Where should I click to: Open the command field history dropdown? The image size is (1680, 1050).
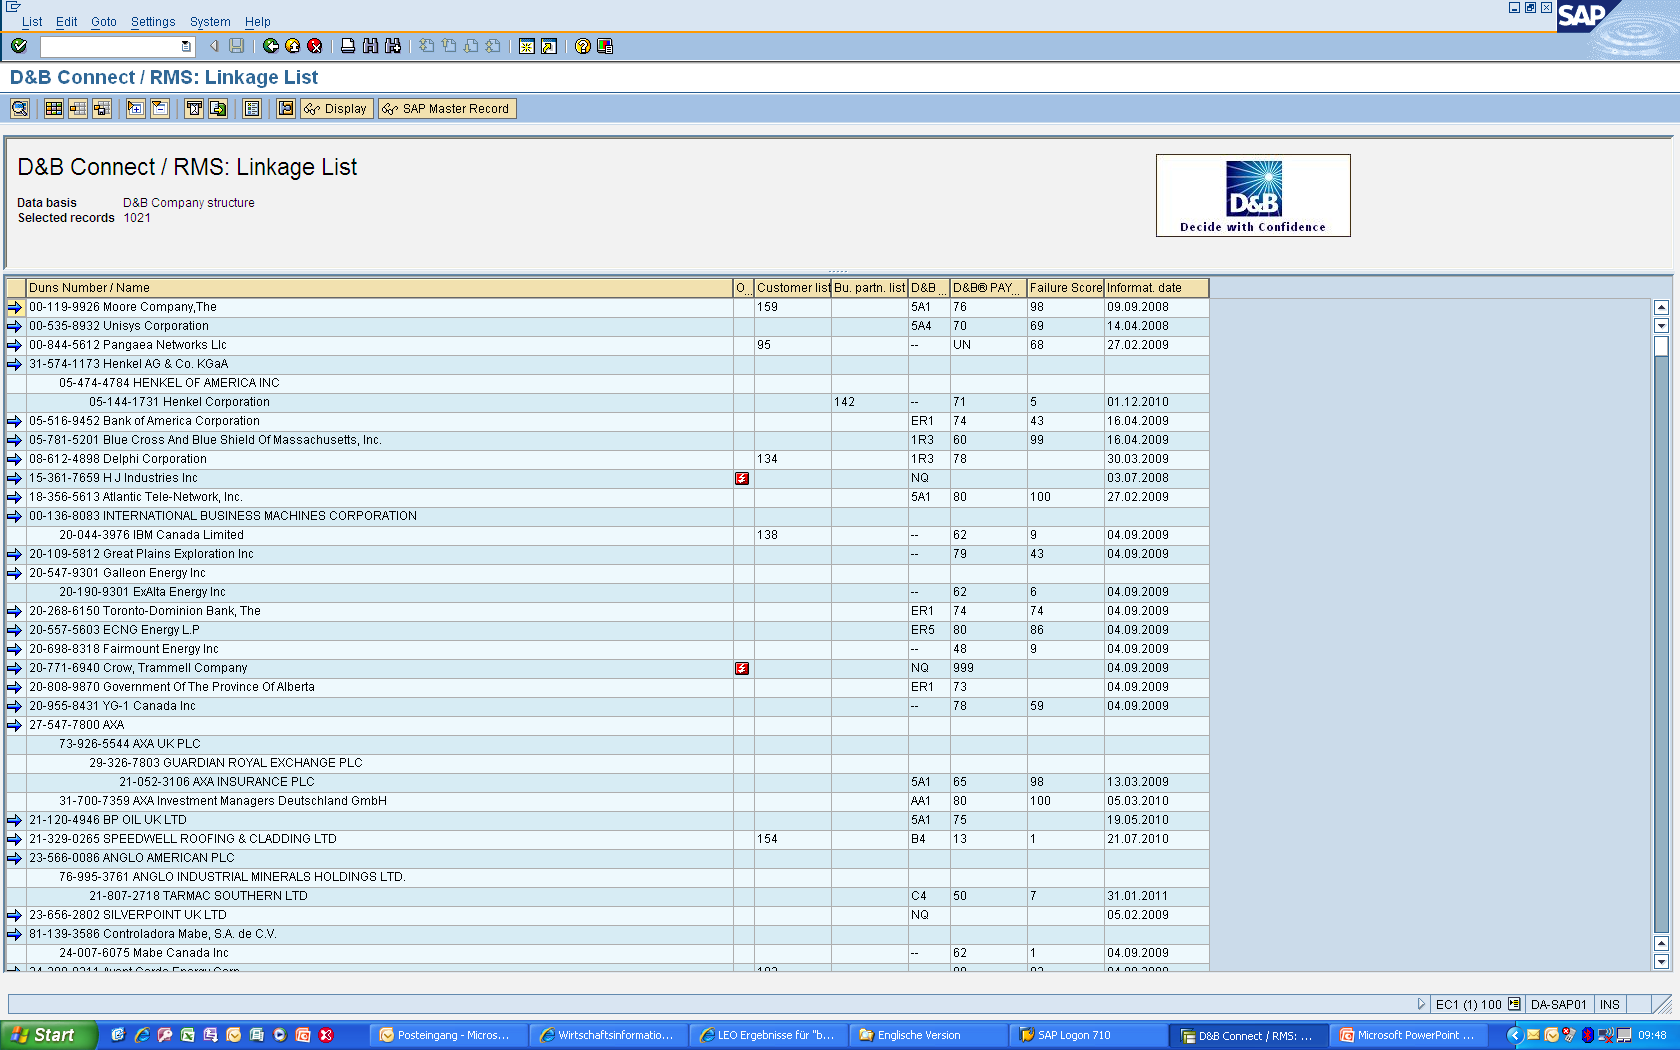(186, 46)
